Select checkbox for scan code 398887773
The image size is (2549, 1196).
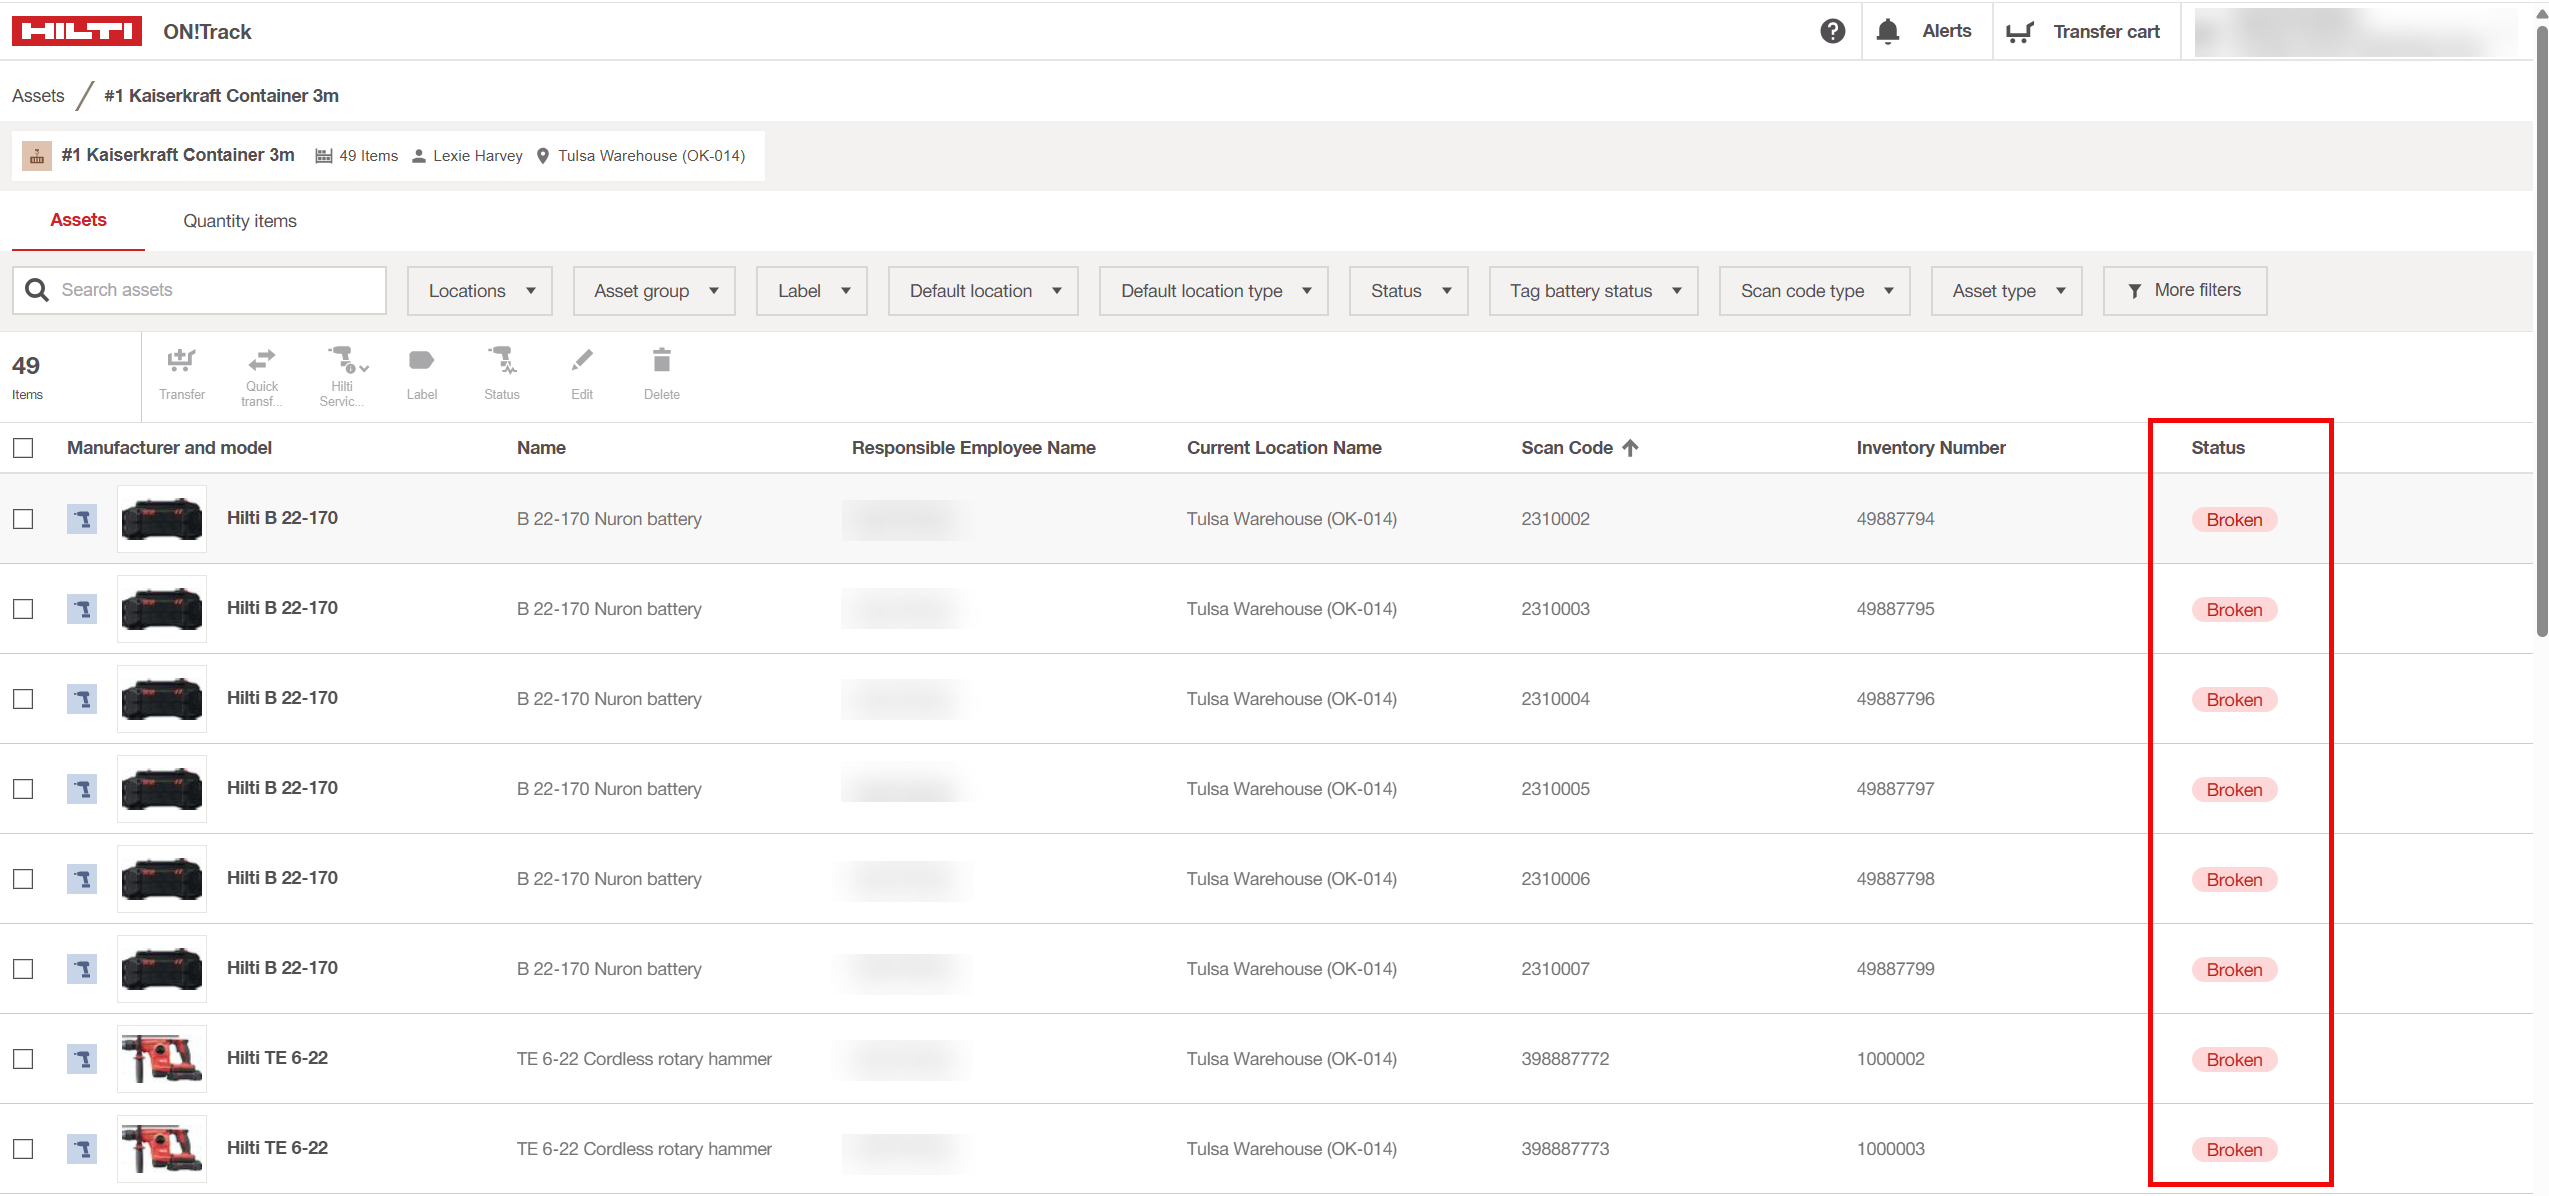(x=23, y=1149)
